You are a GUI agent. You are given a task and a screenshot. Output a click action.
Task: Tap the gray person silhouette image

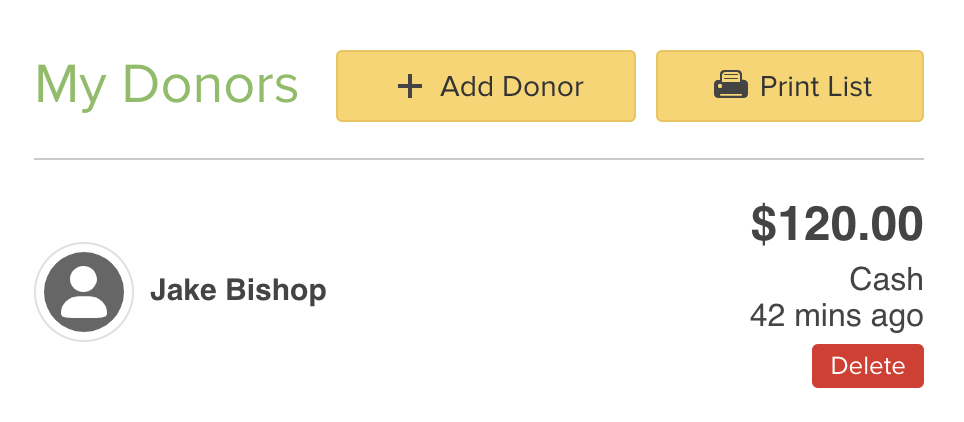click(84, 292)
